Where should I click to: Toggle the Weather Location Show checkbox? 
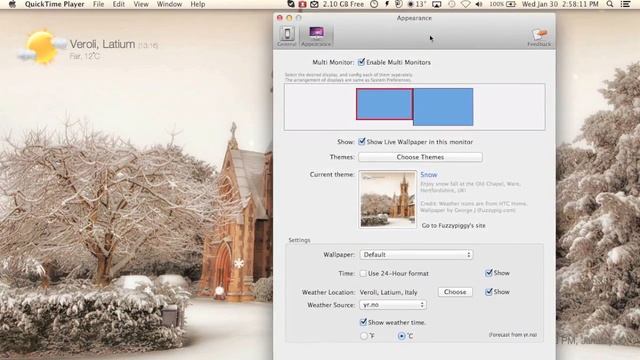tap(489, 291)
